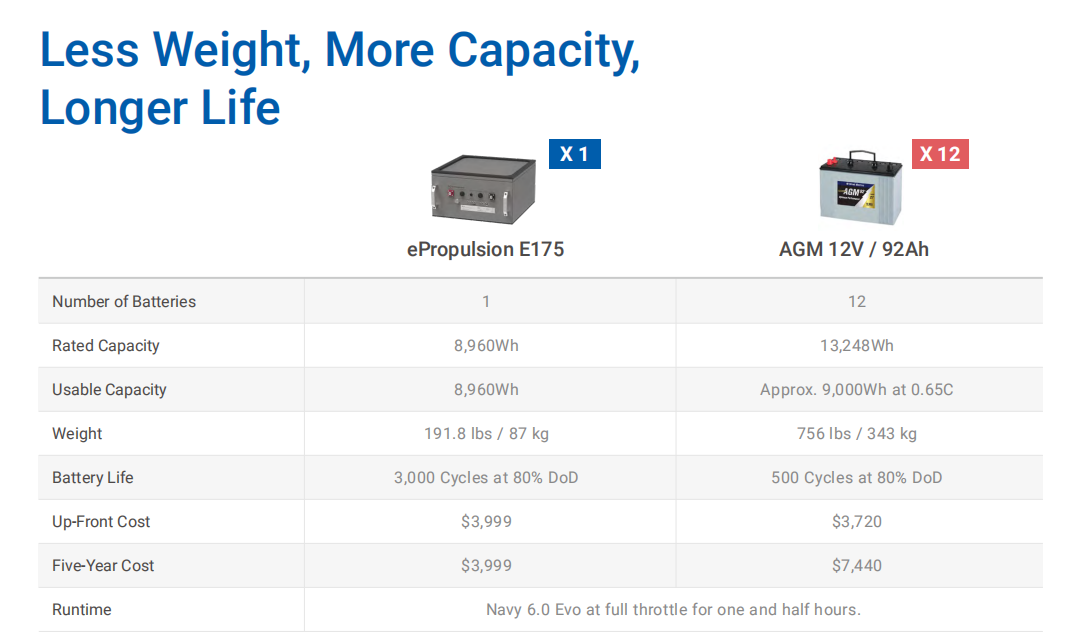Viewport: 1077px width, 642px height.
Task: Select the Five-Year Cost row label
Action: click(103, 565)
